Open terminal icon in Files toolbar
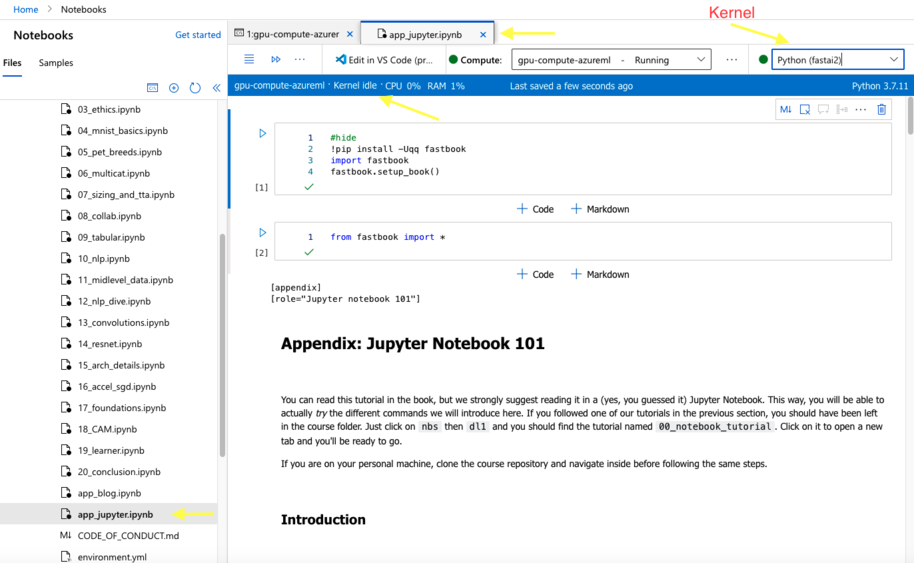The image size is (914, 563). coord(152,88)
